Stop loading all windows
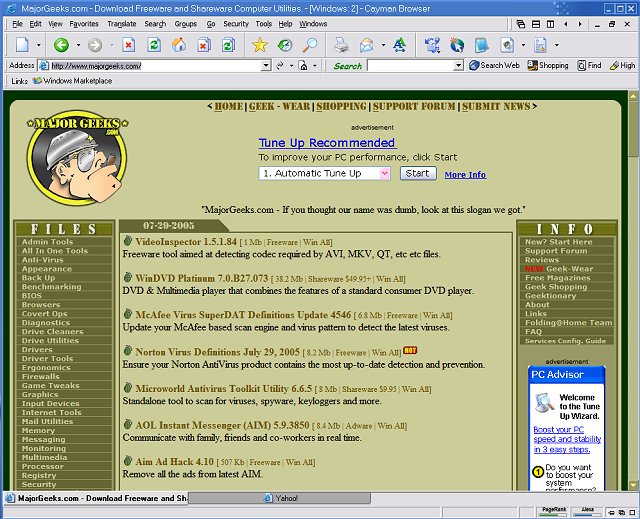 click(204, 45)
